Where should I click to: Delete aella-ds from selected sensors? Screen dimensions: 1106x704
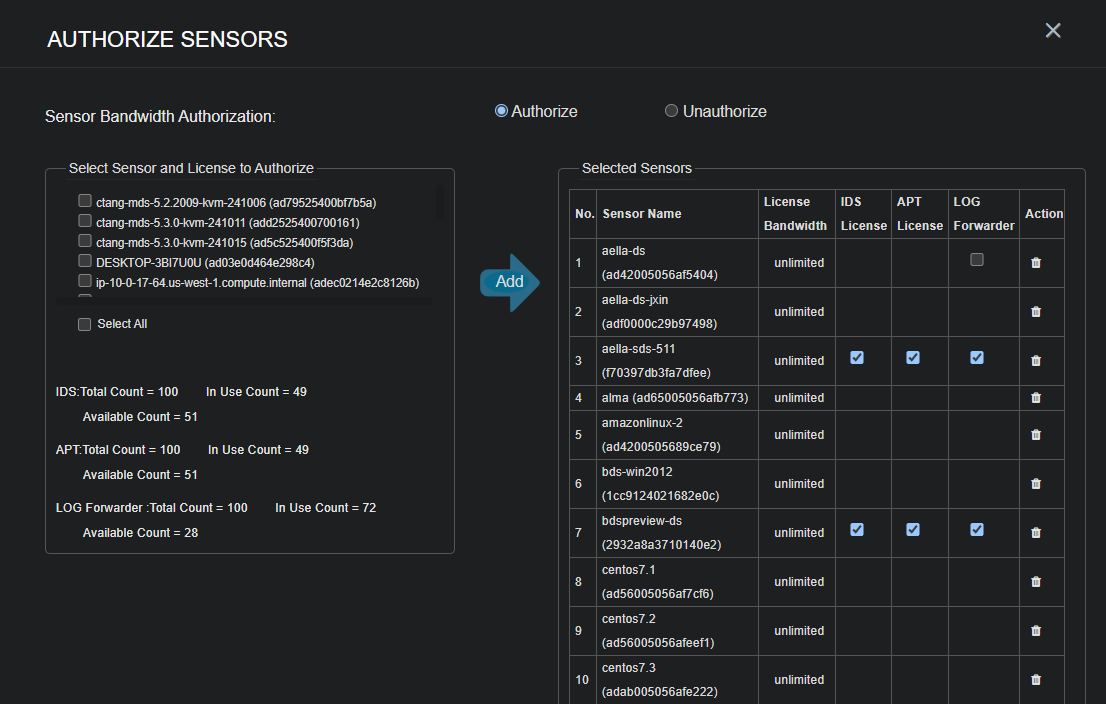1036,262
